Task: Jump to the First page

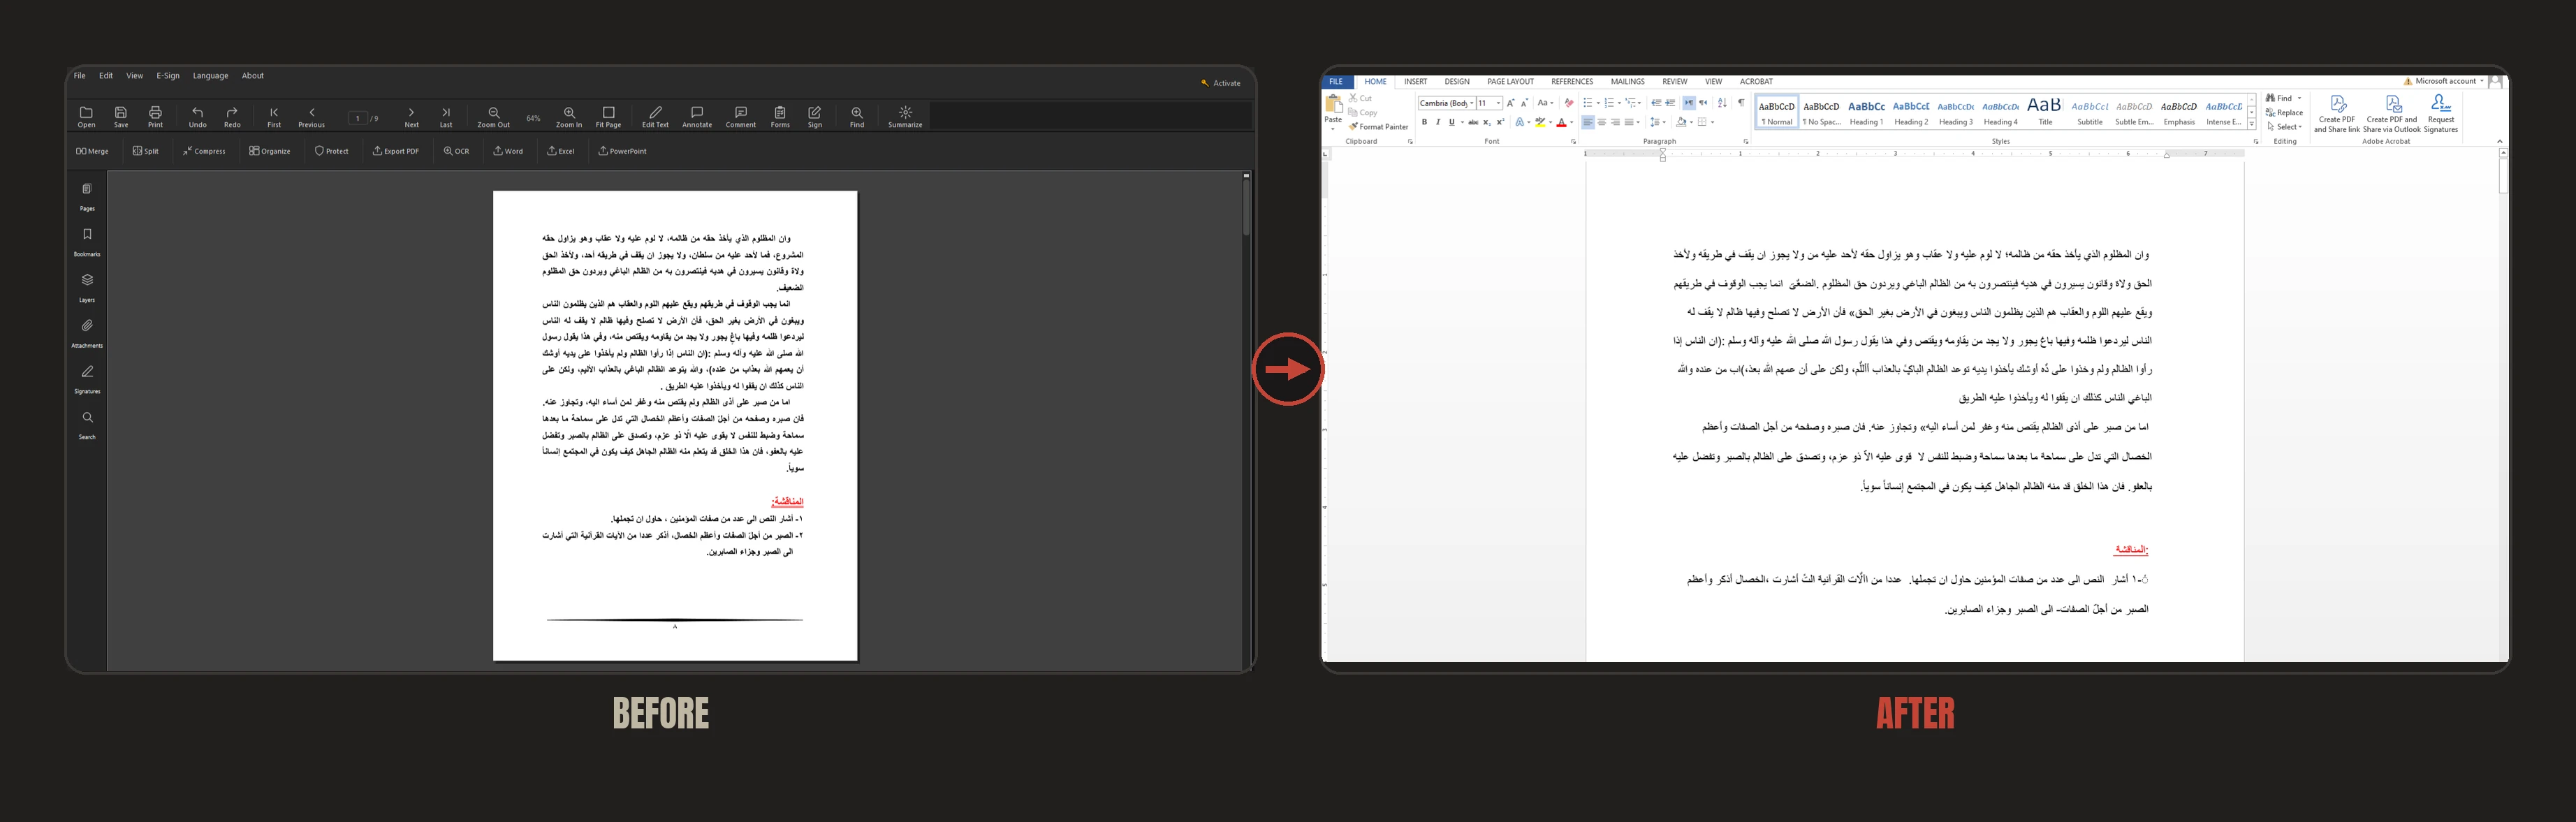Action: pyautogui.click(x=274, y=117)
